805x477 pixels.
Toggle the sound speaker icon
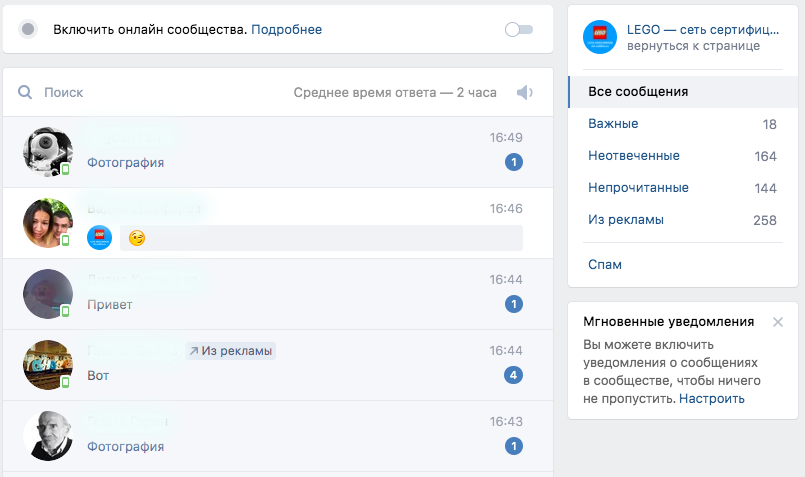coord(525,92)
